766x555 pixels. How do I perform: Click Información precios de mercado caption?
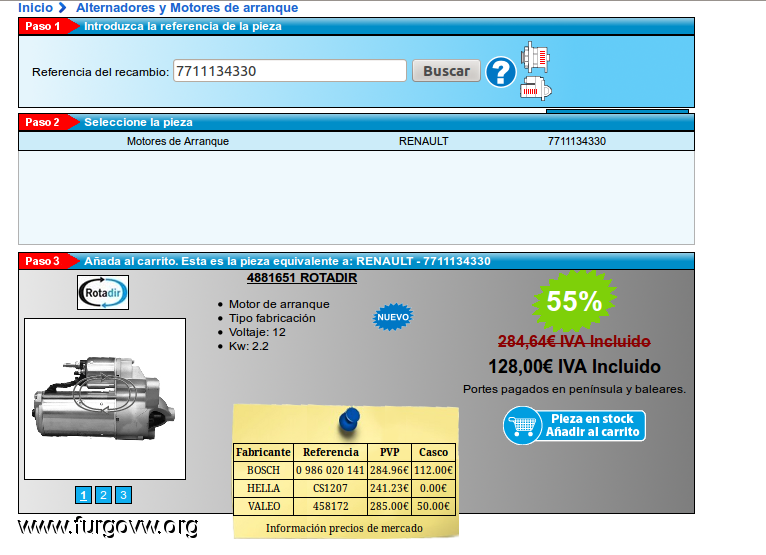point(344,528)
